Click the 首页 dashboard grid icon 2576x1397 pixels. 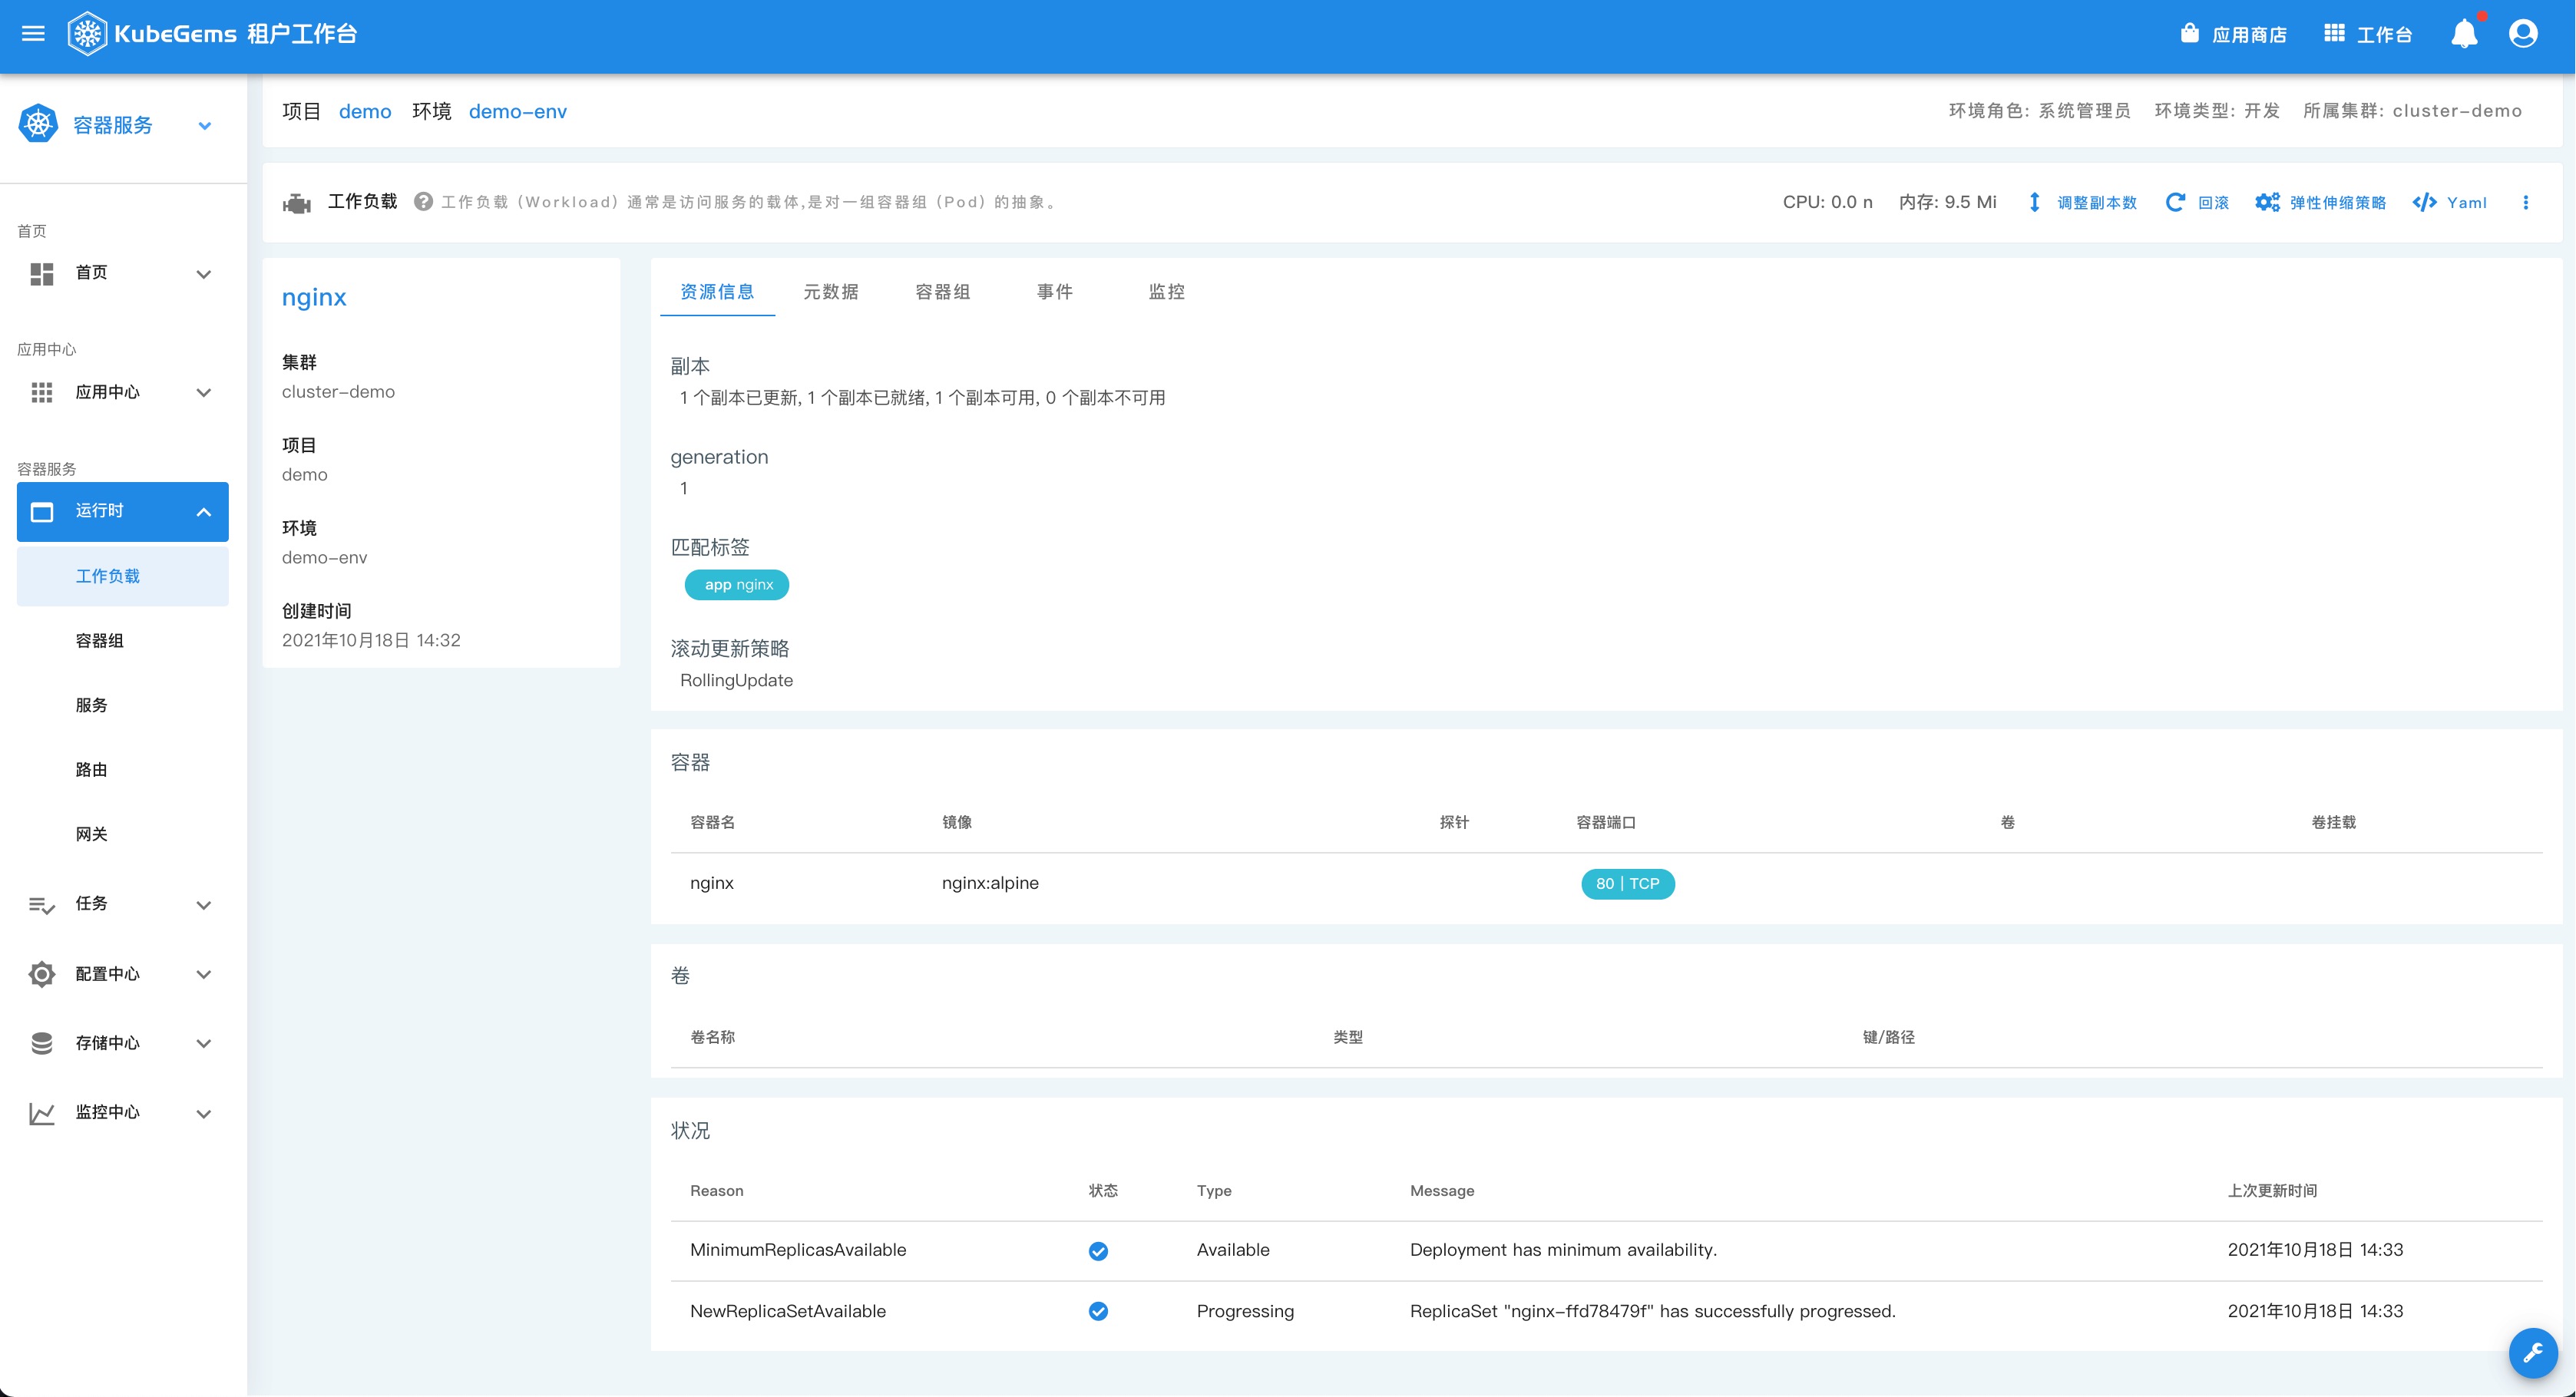pos(42,273)
